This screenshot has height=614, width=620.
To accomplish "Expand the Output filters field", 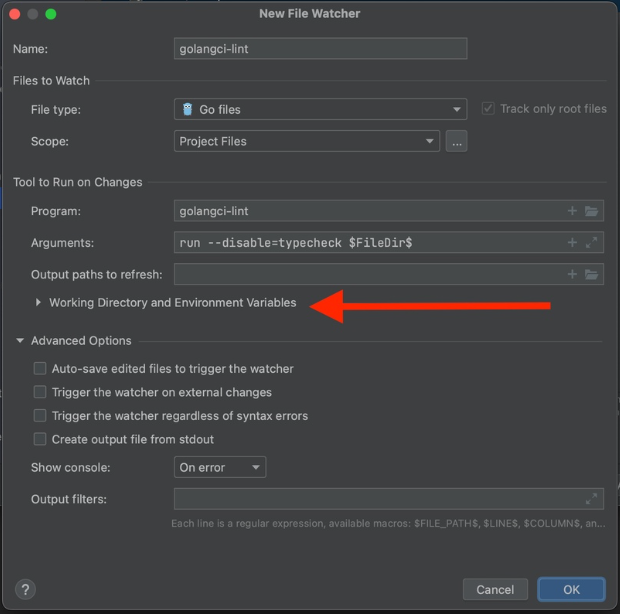I will [x=591, y=498].
